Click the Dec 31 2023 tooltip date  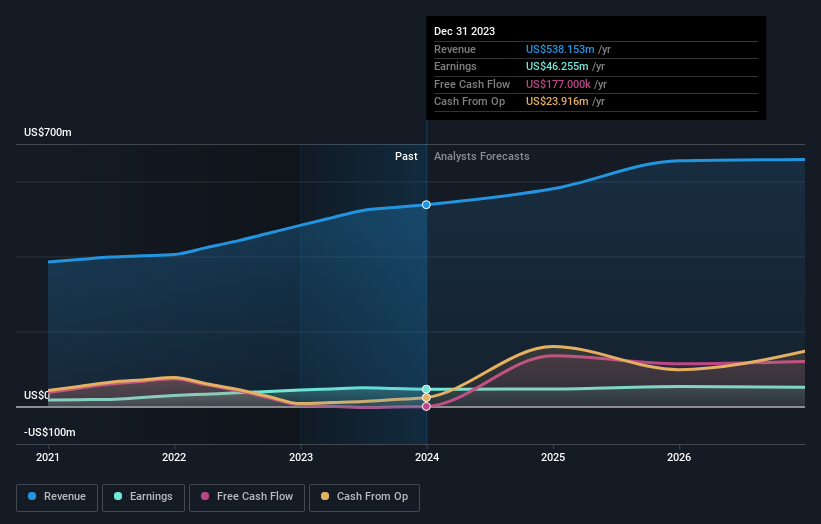tap(464, 31)
